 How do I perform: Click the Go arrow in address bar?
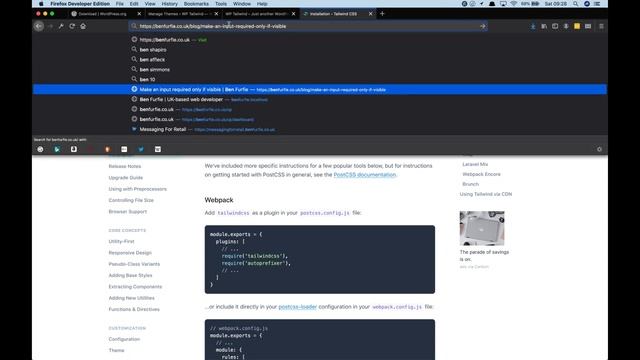tap(482, 26)
